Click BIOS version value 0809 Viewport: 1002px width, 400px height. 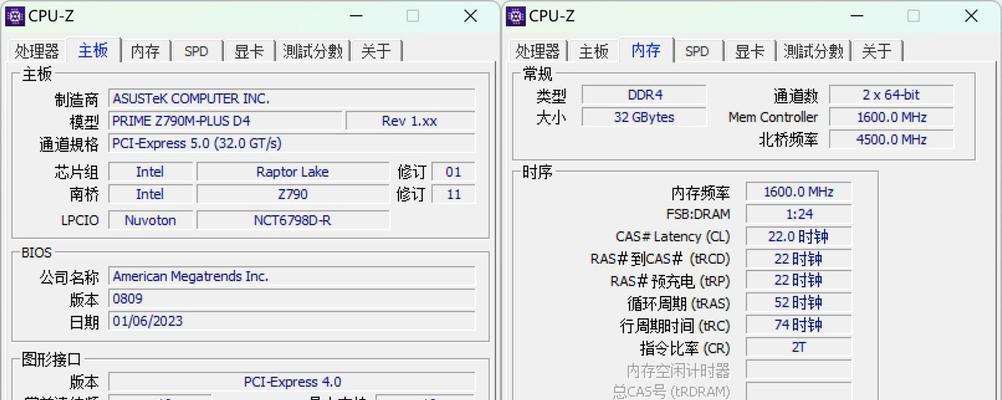(291, 298)
